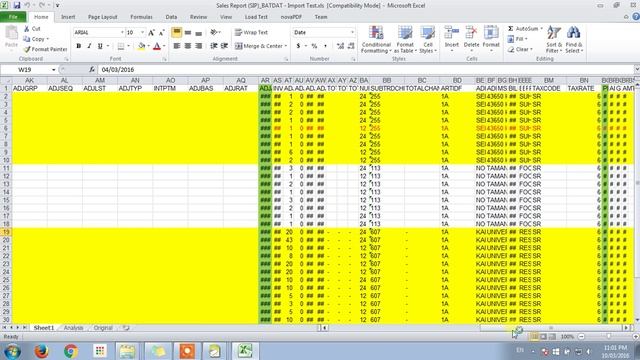Viewport: 640px width, 360px height.
Task: Open the Name Box dropdown arrow
Action: (x=53, y=70)
